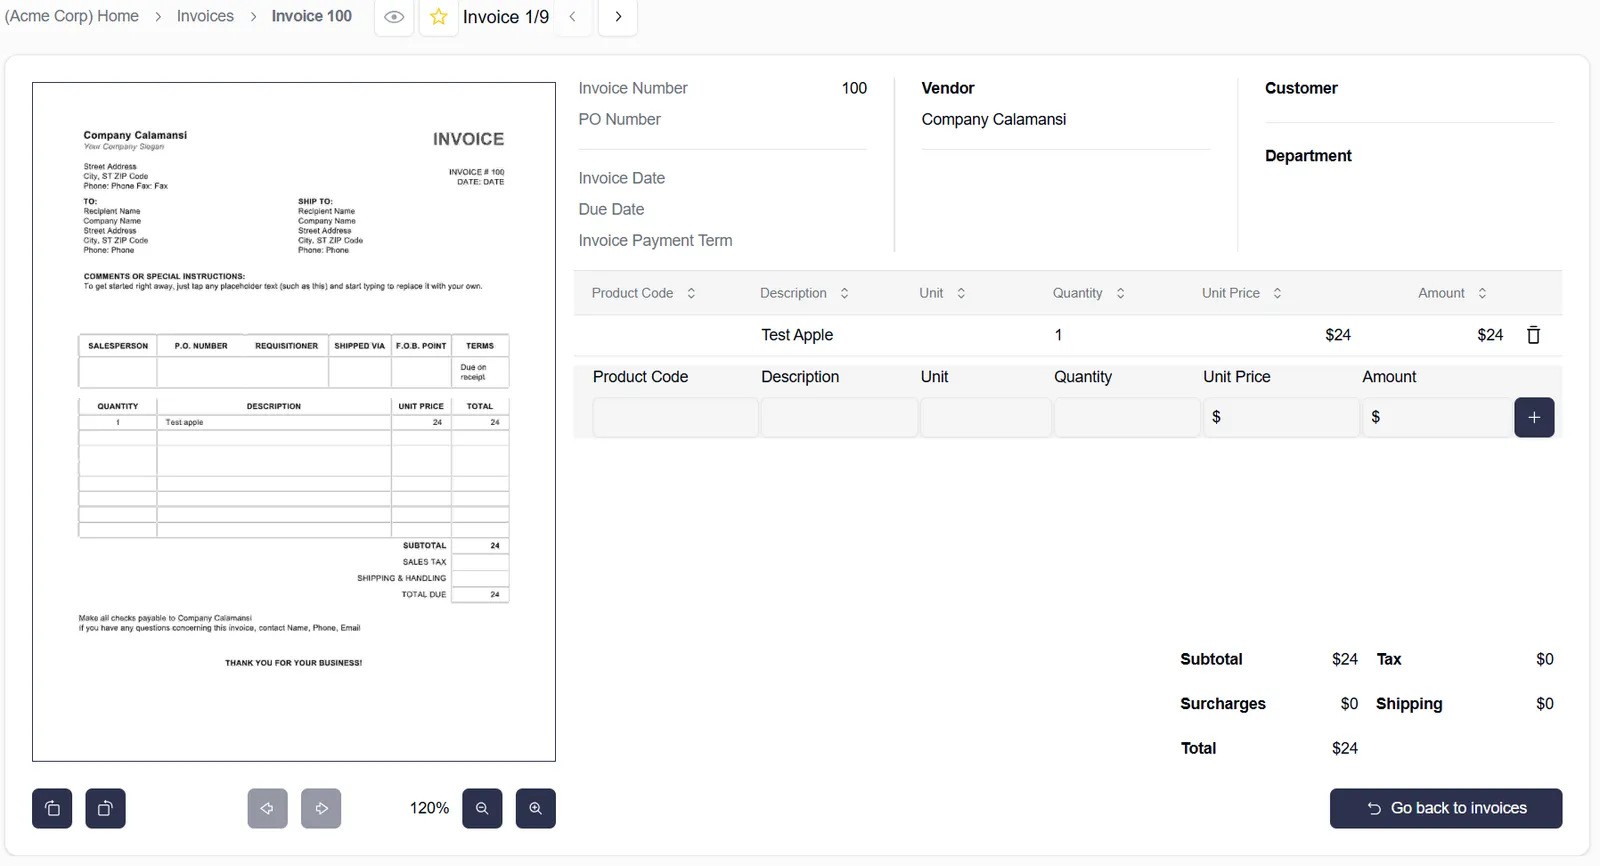Click the Total label

click(x=1198, y=748)
